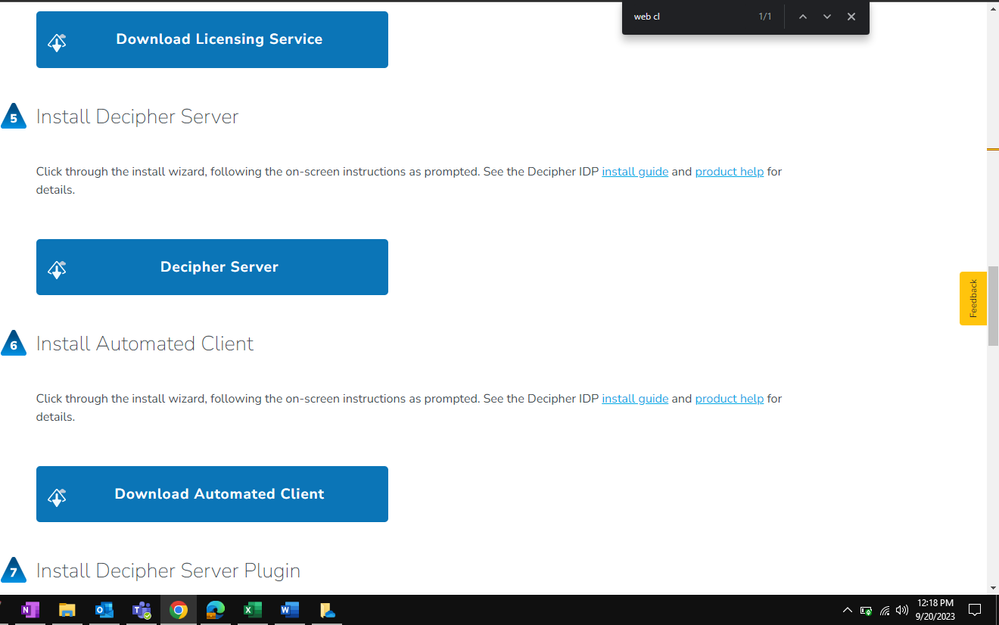999x625 pixels.
Task: Open the folder-with-cloud app in the taskbar
Action: [x=327, y=610]
